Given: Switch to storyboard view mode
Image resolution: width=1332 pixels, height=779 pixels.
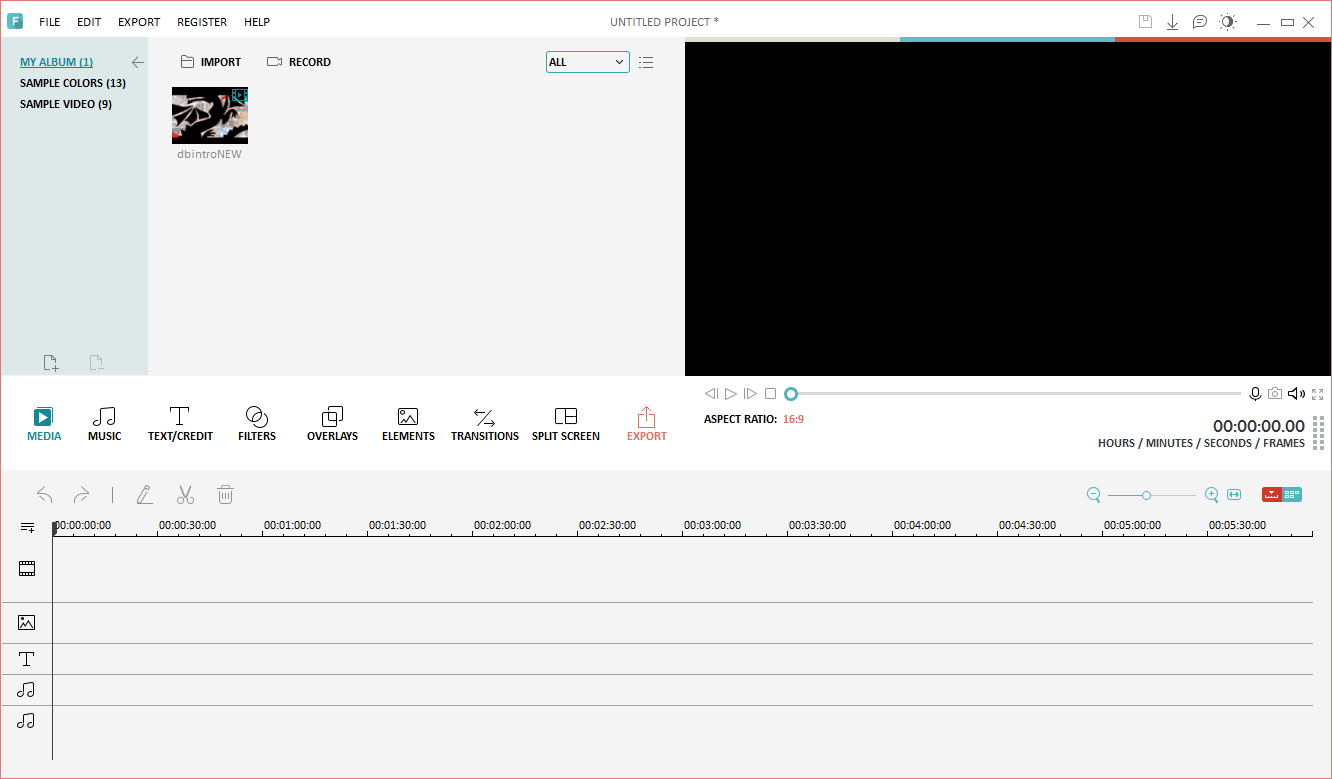Looking at the screenshot, I should (1292, 494).
